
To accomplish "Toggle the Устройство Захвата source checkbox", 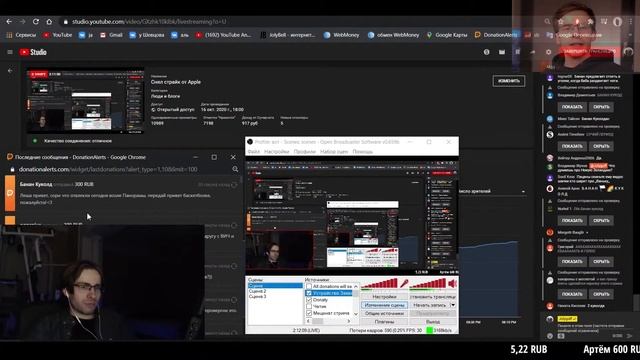I will [309, 293].
